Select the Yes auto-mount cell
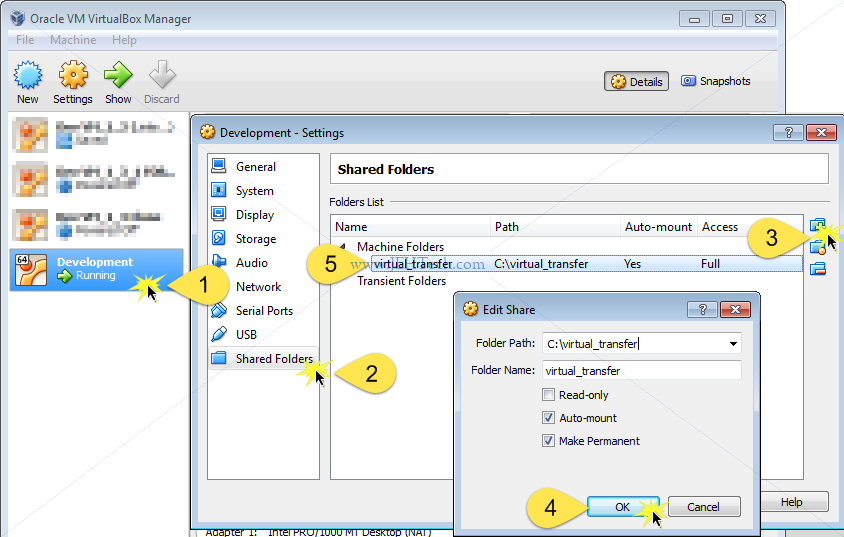Image resolution: width=844 pixels, height=537 pixels. [632, 264]
